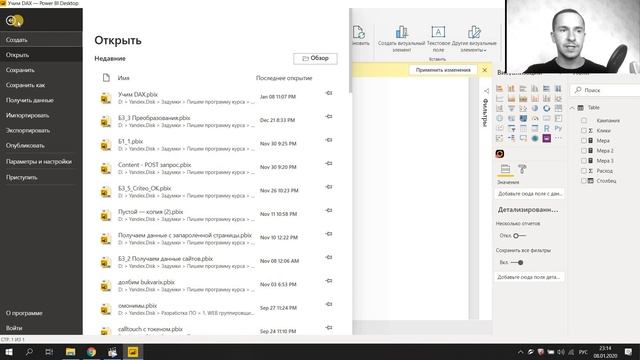640x360 pixels.
Task: Tick the Мера field checkbox
Action: 584,140
